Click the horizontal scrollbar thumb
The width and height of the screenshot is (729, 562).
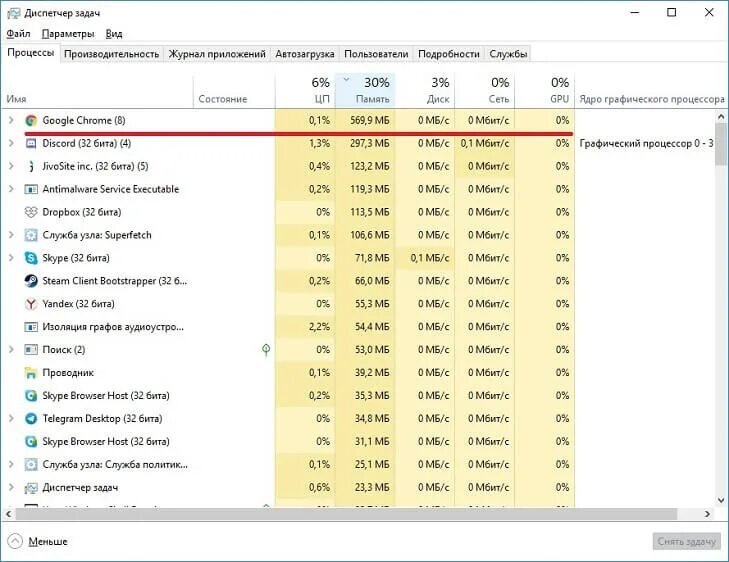coord(346,514)
